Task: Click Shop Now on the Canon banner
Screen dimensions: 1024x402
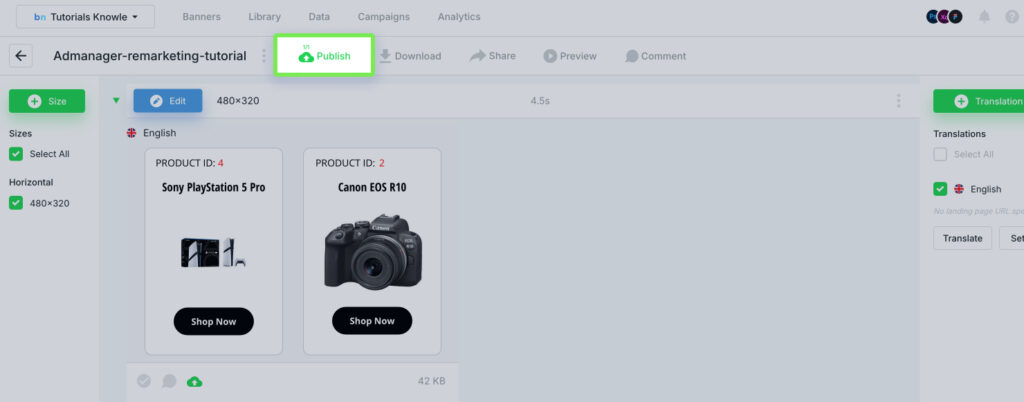Action: [x=372, y=320]
